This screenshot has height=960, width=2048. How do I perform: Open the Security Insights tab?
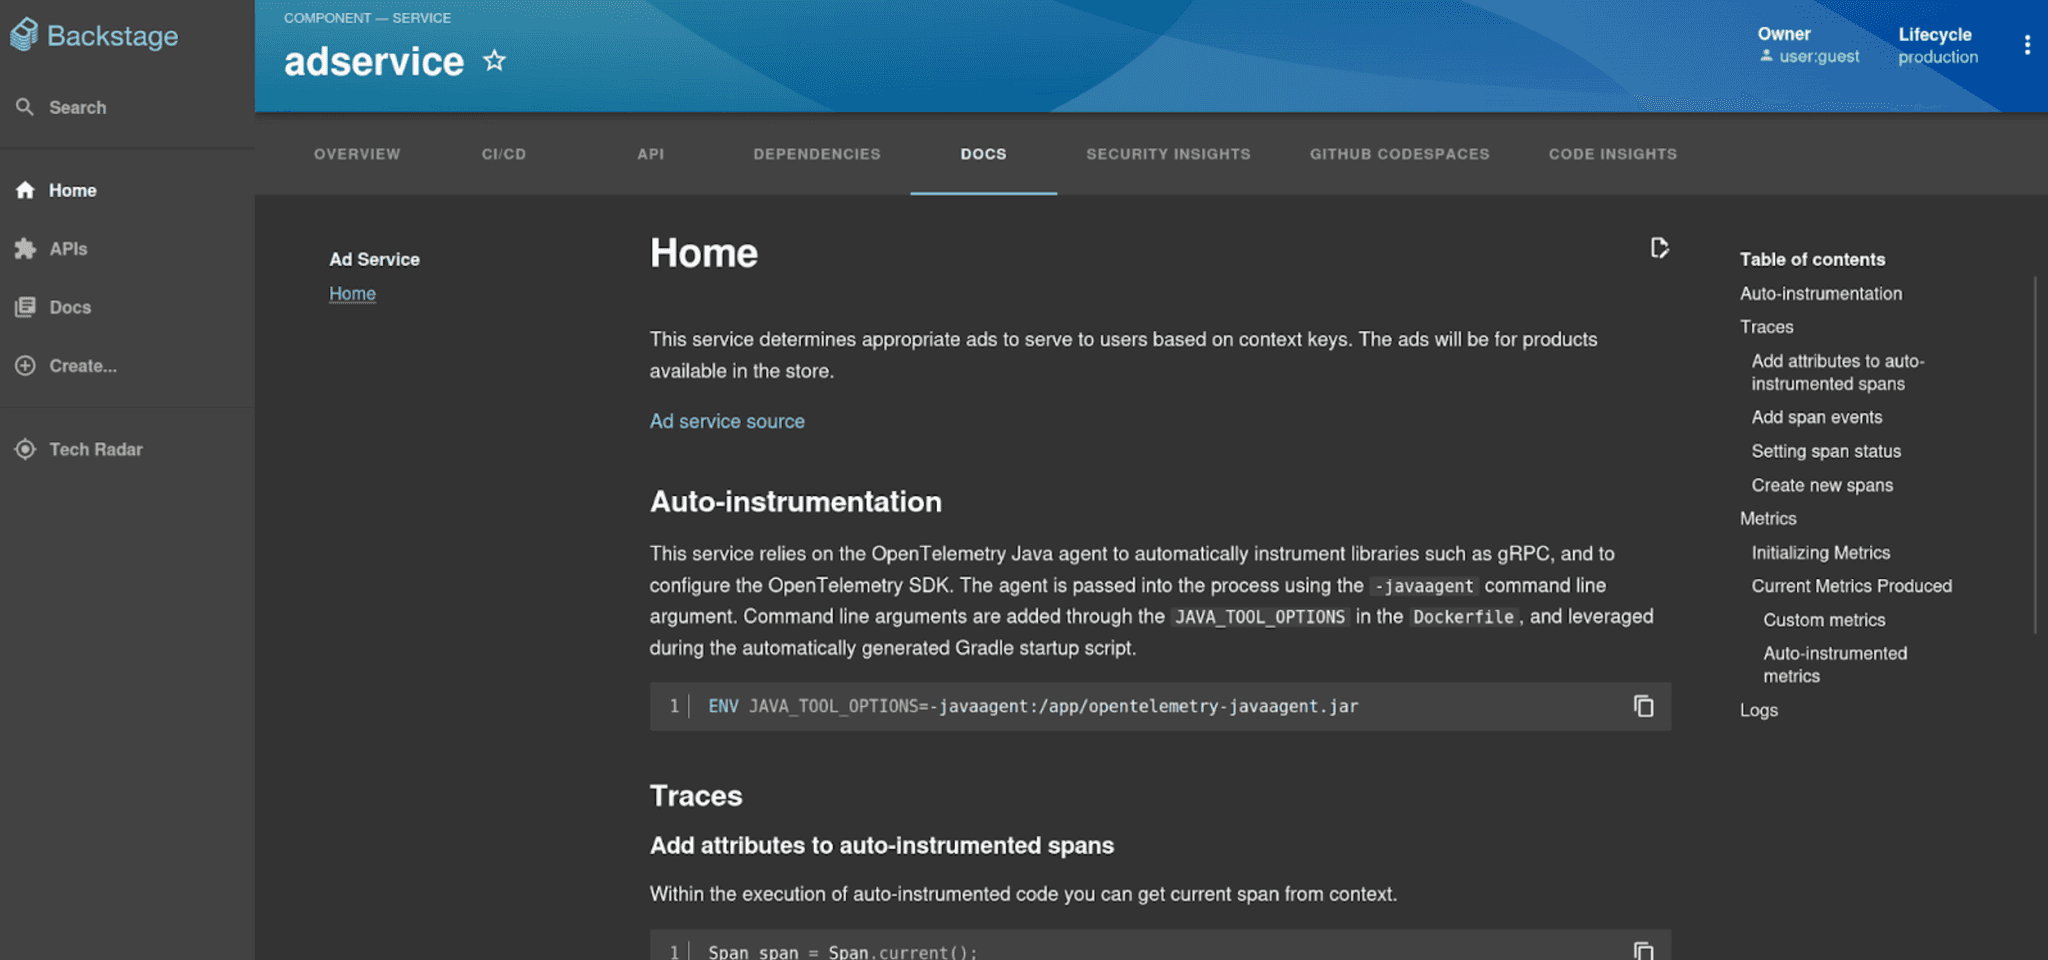pyautogui.click(x=1168, y=154)
